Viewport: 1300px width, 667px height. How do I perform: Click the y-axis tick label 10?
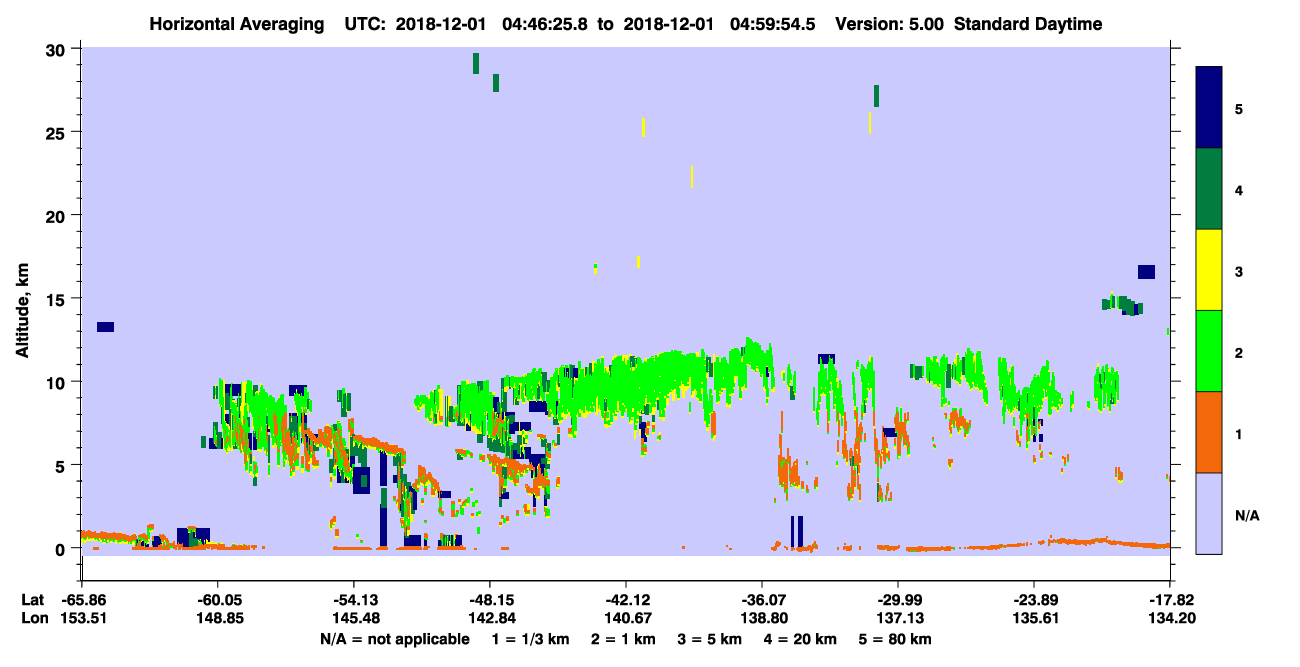coord(58,382)
